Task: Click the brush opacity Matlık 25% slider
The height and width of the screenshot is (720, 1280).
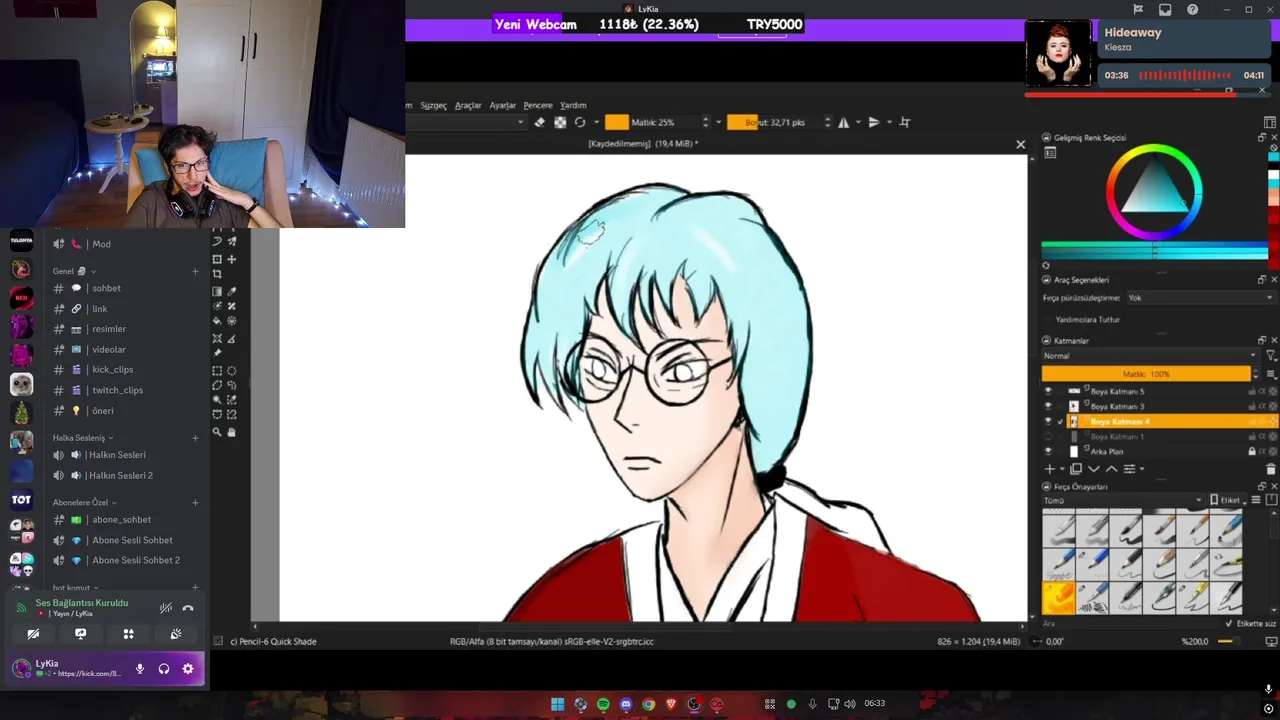Action: pyautogui.click(x=652, y=122)
